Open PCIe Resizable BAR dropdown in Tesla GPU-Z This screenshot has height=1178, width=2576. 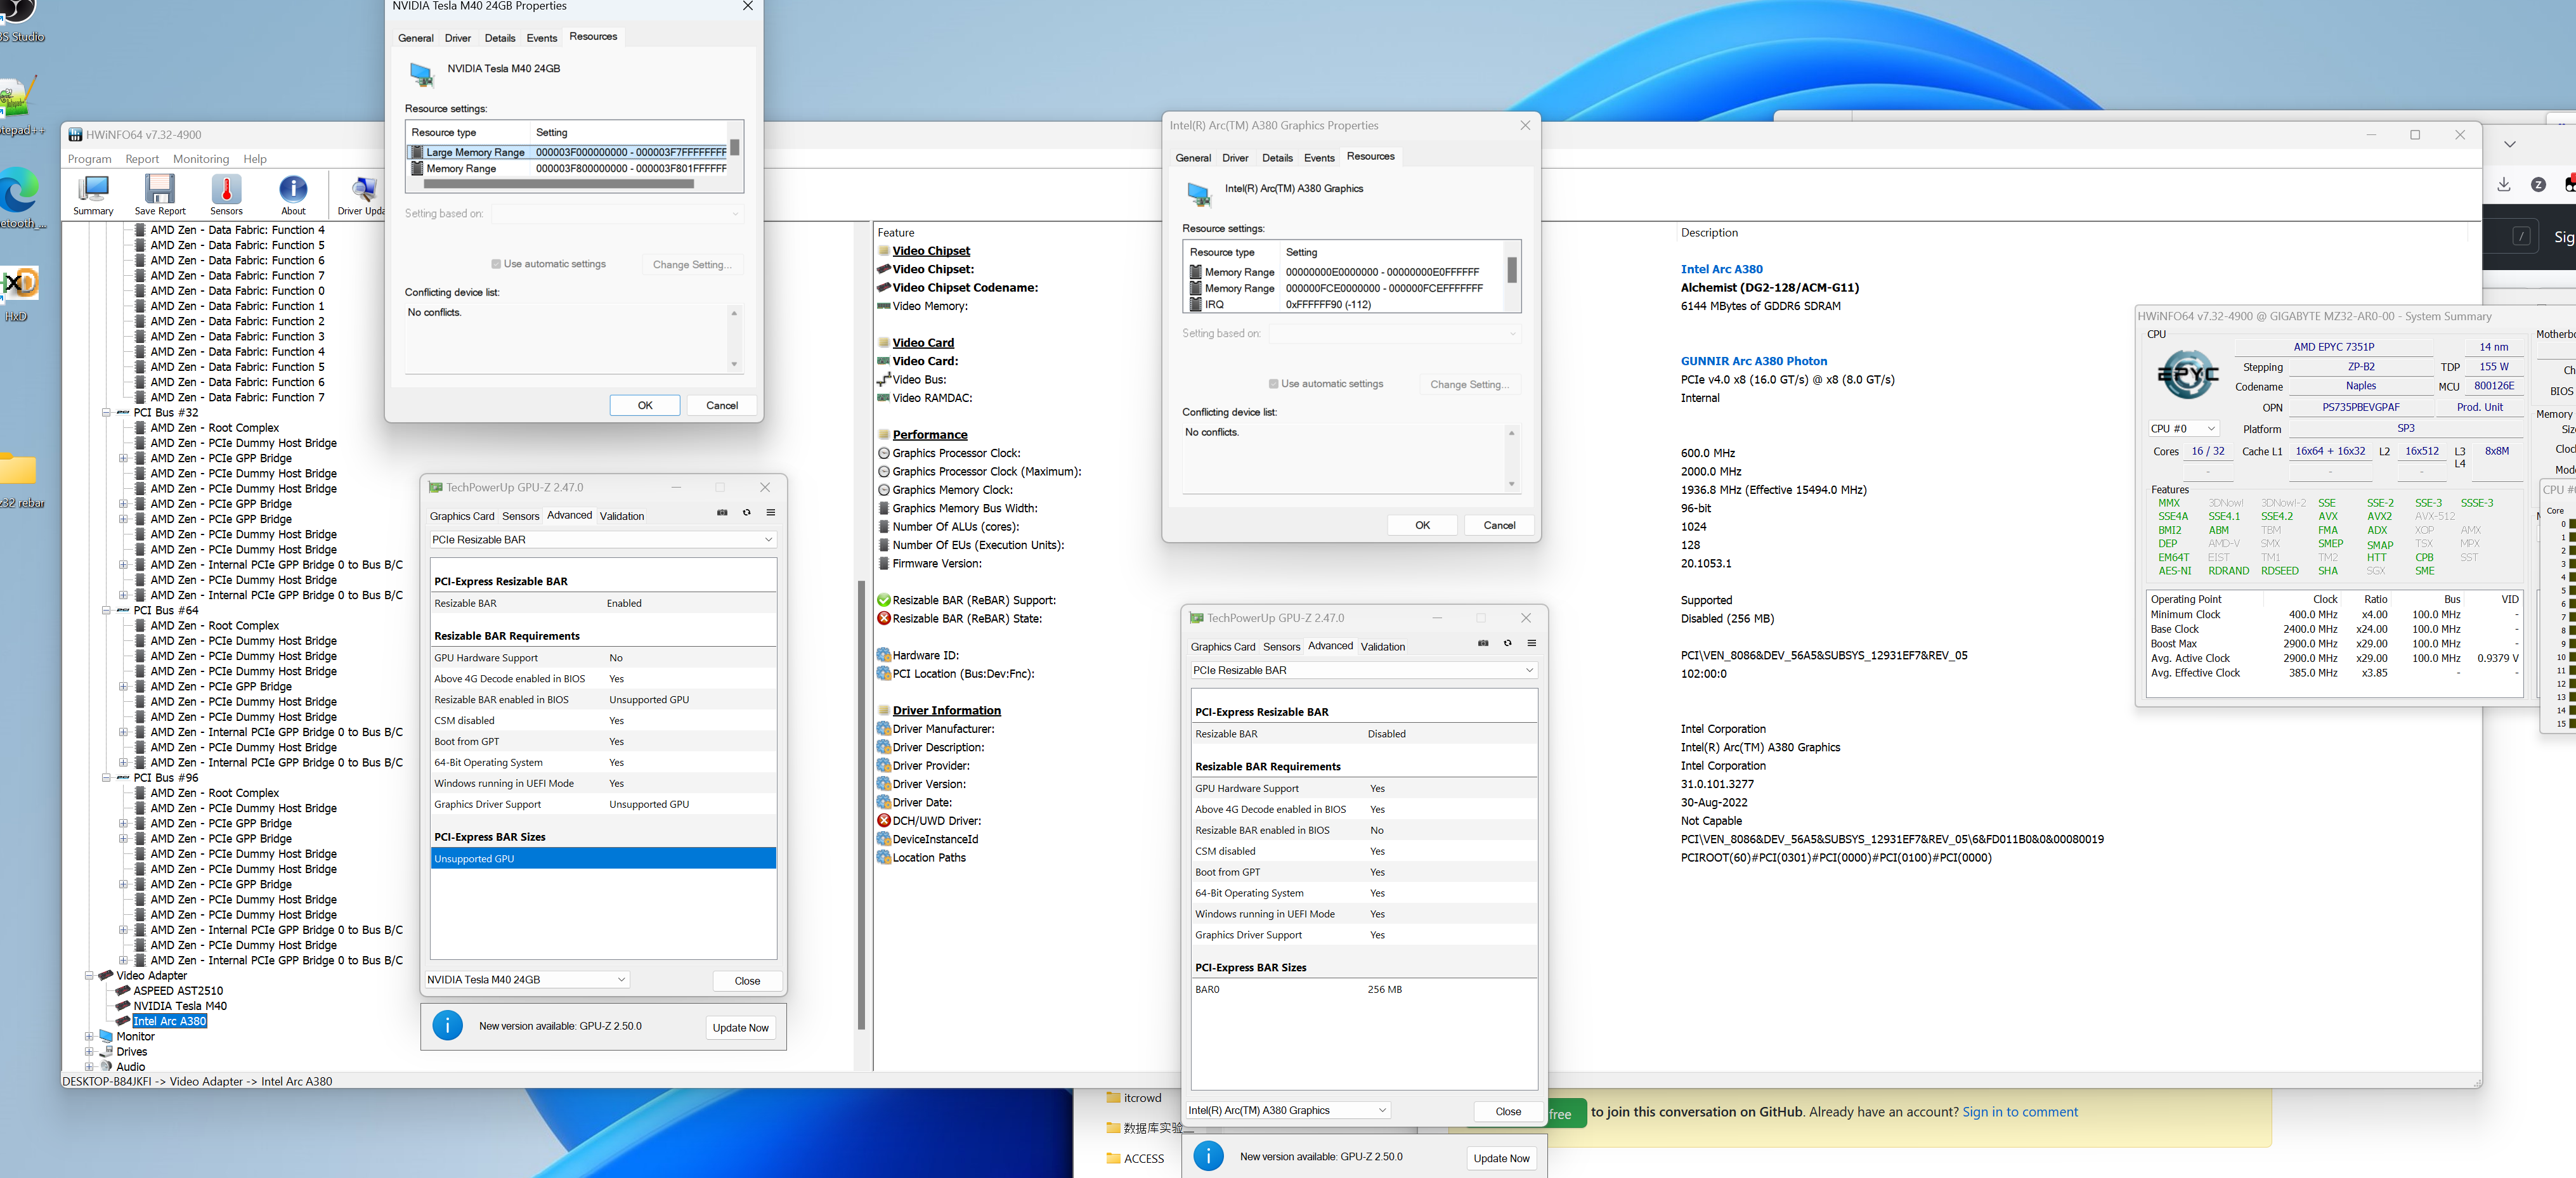click(603, 540)
